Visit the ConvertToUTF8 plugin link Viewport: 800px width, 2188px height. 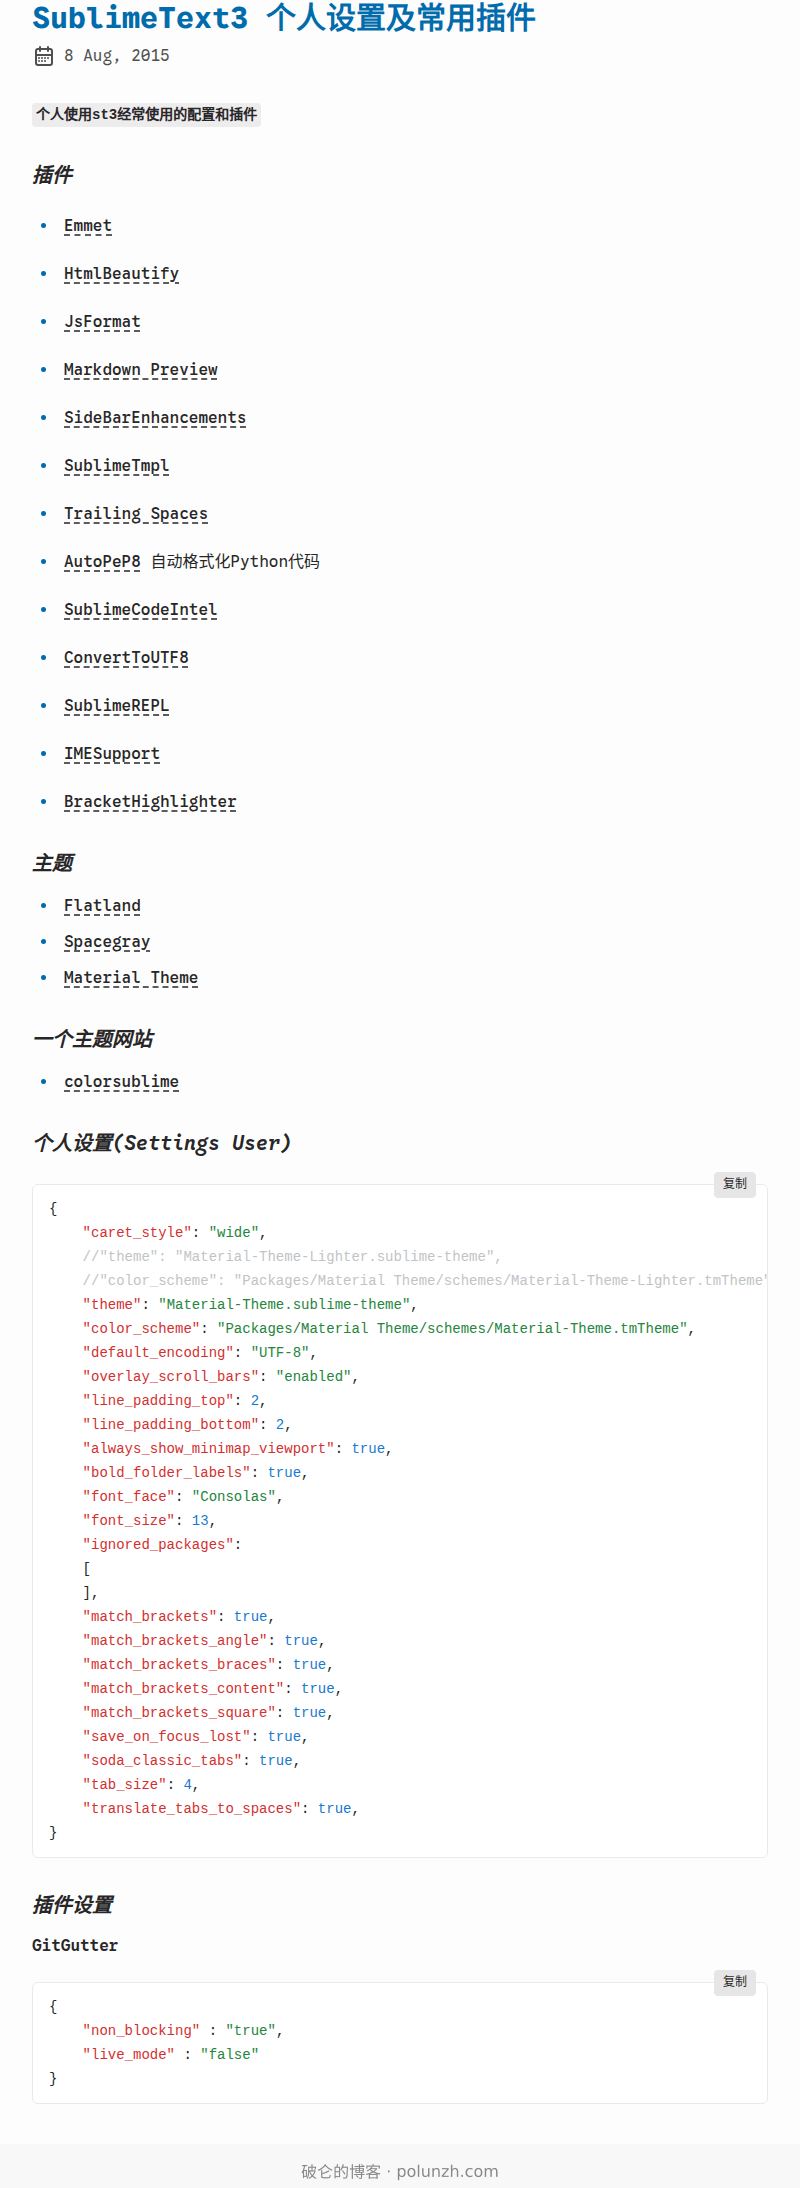[x=126, y=658]
